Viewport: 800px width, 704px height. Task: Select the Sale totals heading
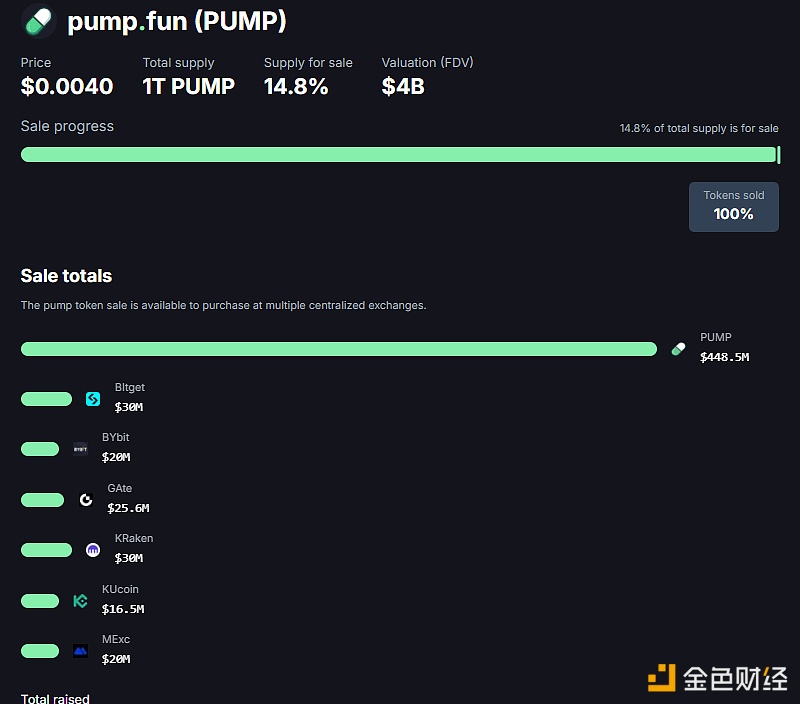pos(65,276)
